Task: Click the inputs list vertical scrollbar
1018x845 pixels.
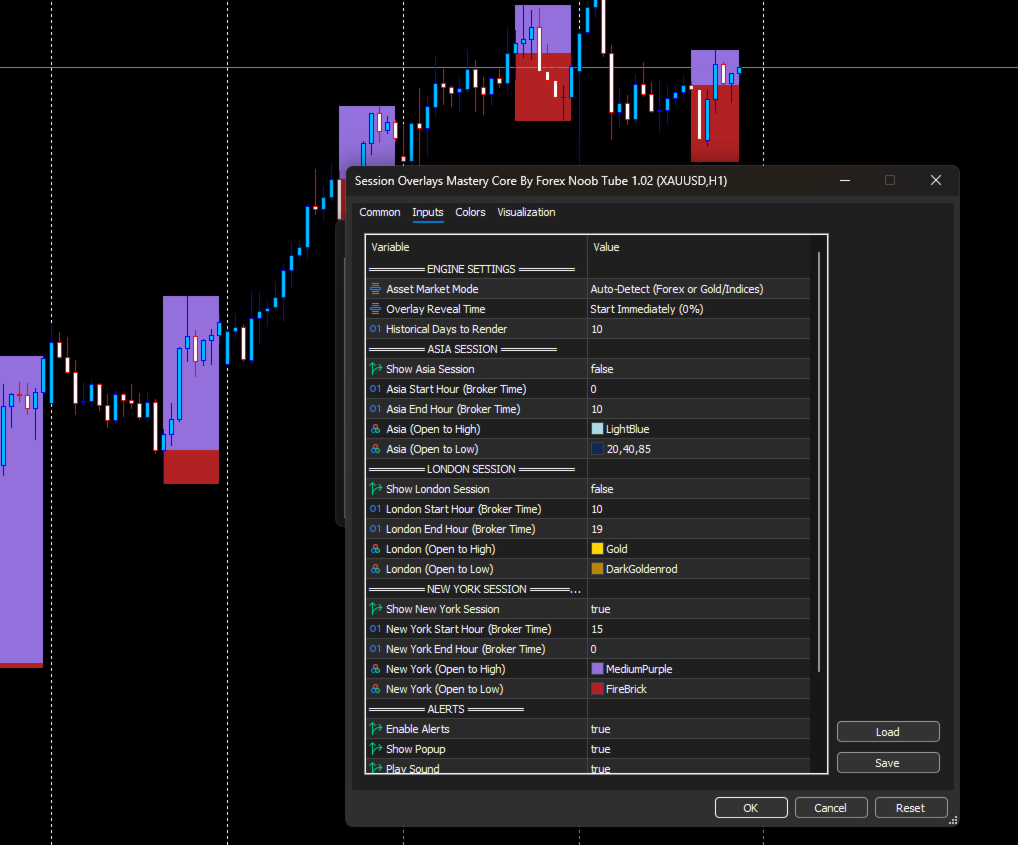Action: pos(819,462)
